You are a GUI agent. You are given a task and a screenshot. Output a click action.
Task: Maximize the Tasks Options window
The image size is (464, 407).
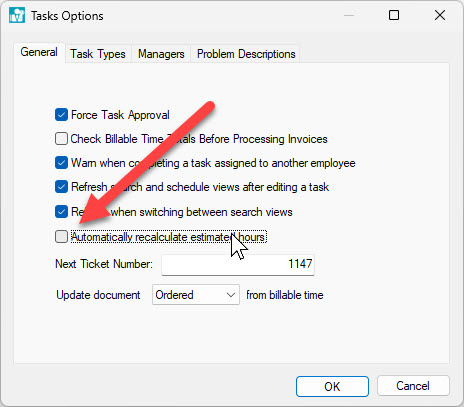click(x=394, y=15)
